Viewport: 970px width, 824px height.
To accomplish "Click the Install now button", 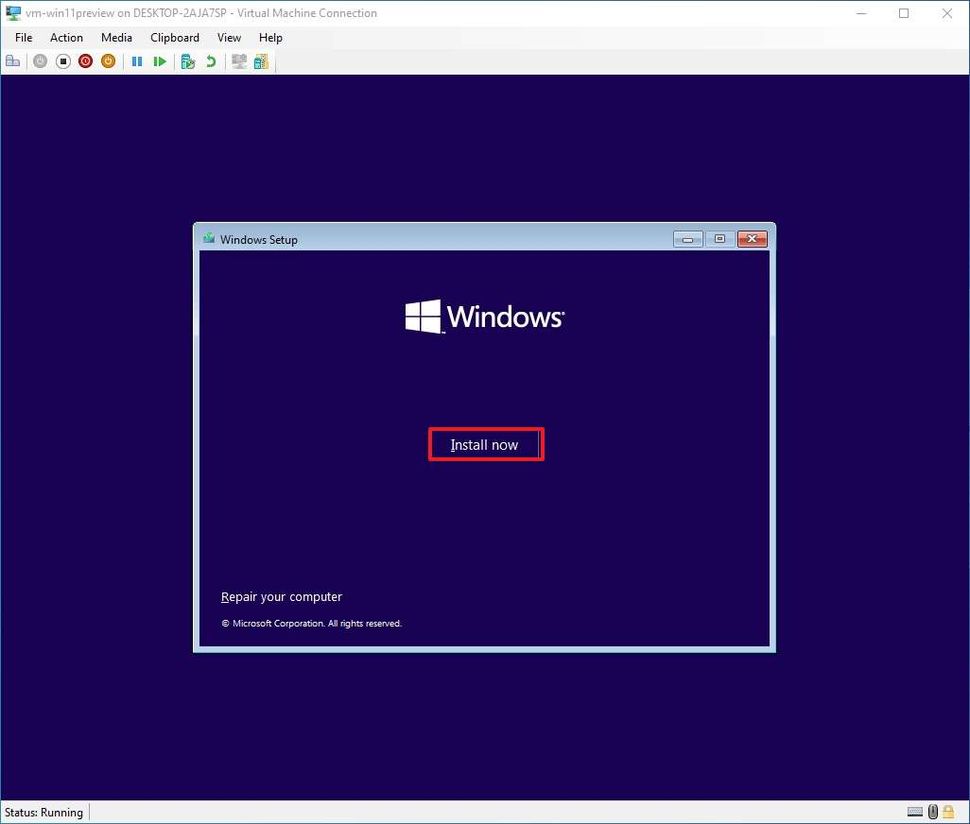I will (x=485, y=444).
